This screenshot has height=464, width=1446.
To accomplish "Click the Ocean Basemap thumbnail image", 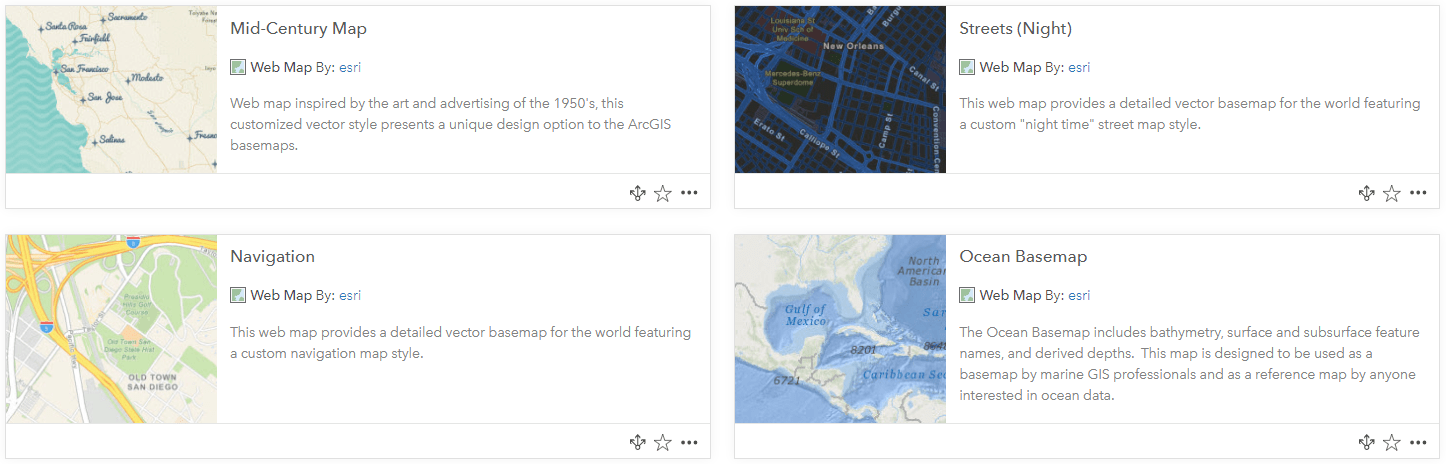I will click(x=840, y=329).
